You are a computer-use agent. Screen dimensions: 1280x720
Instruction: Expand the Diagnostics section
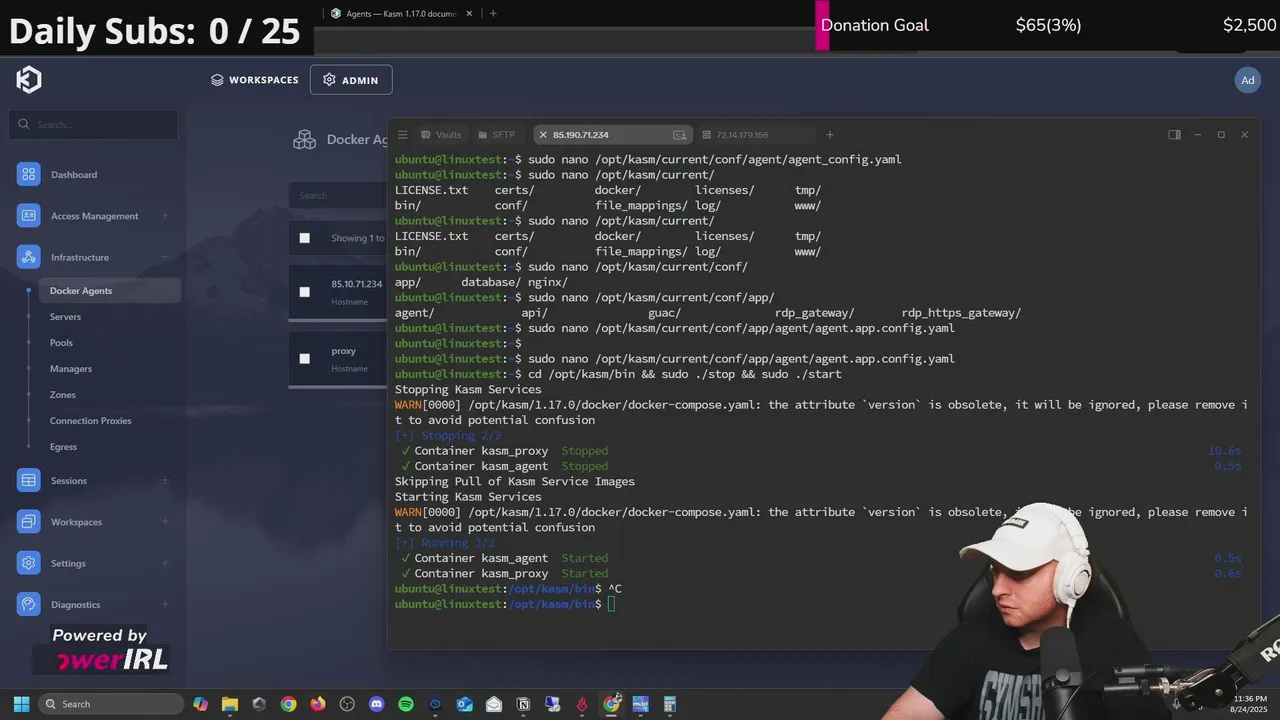(x=165, y=604)
